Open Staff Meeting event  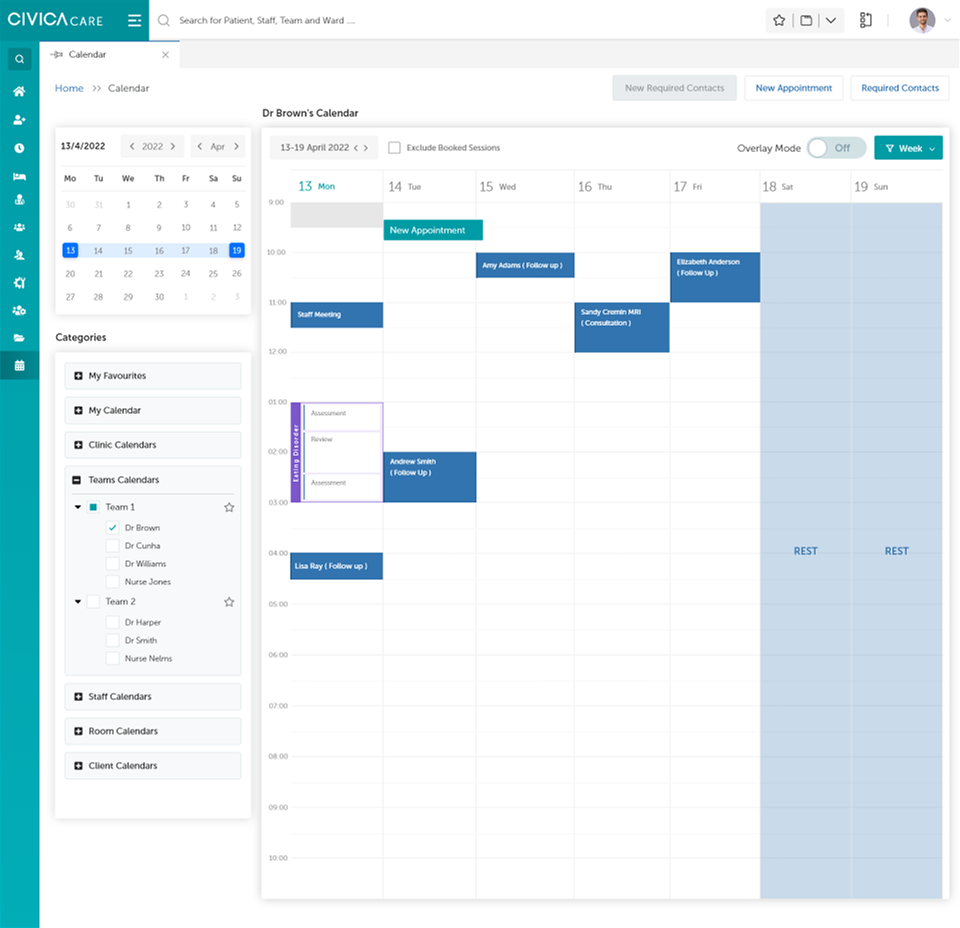pos(337,315)
